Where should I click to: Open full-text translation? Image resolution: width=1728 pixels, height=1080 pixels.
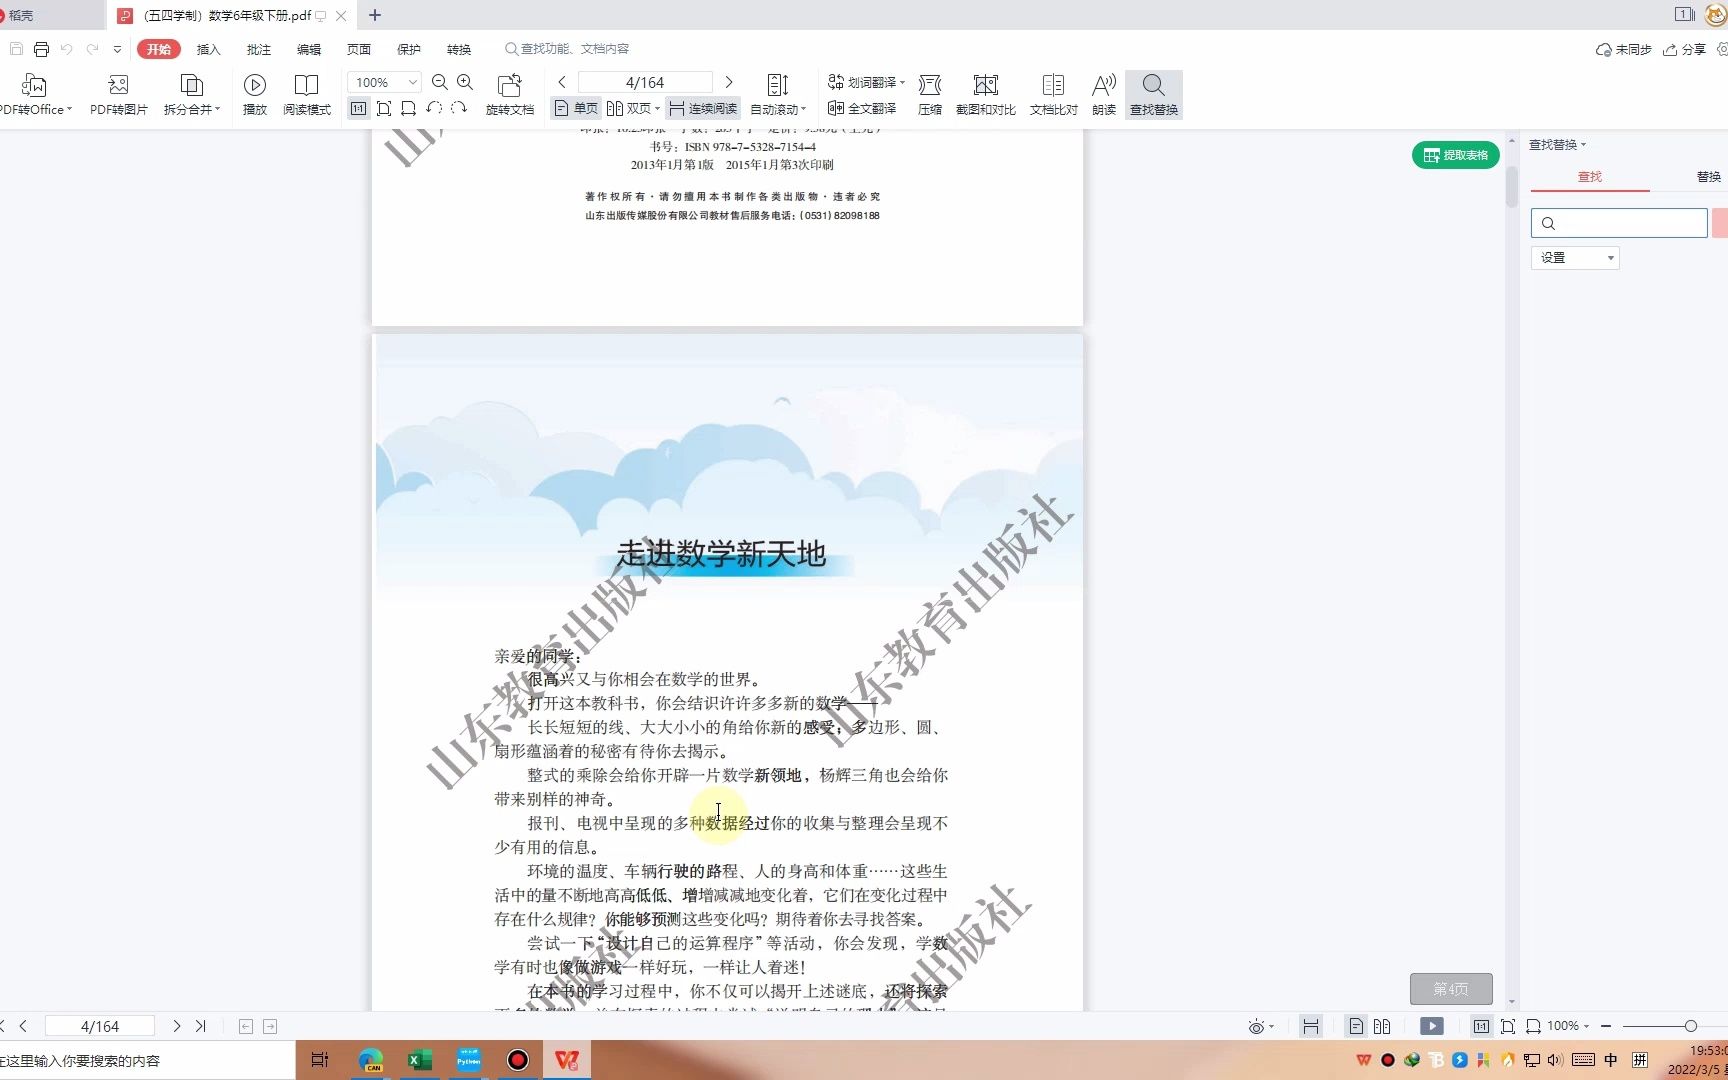click(x=862, y=108)
